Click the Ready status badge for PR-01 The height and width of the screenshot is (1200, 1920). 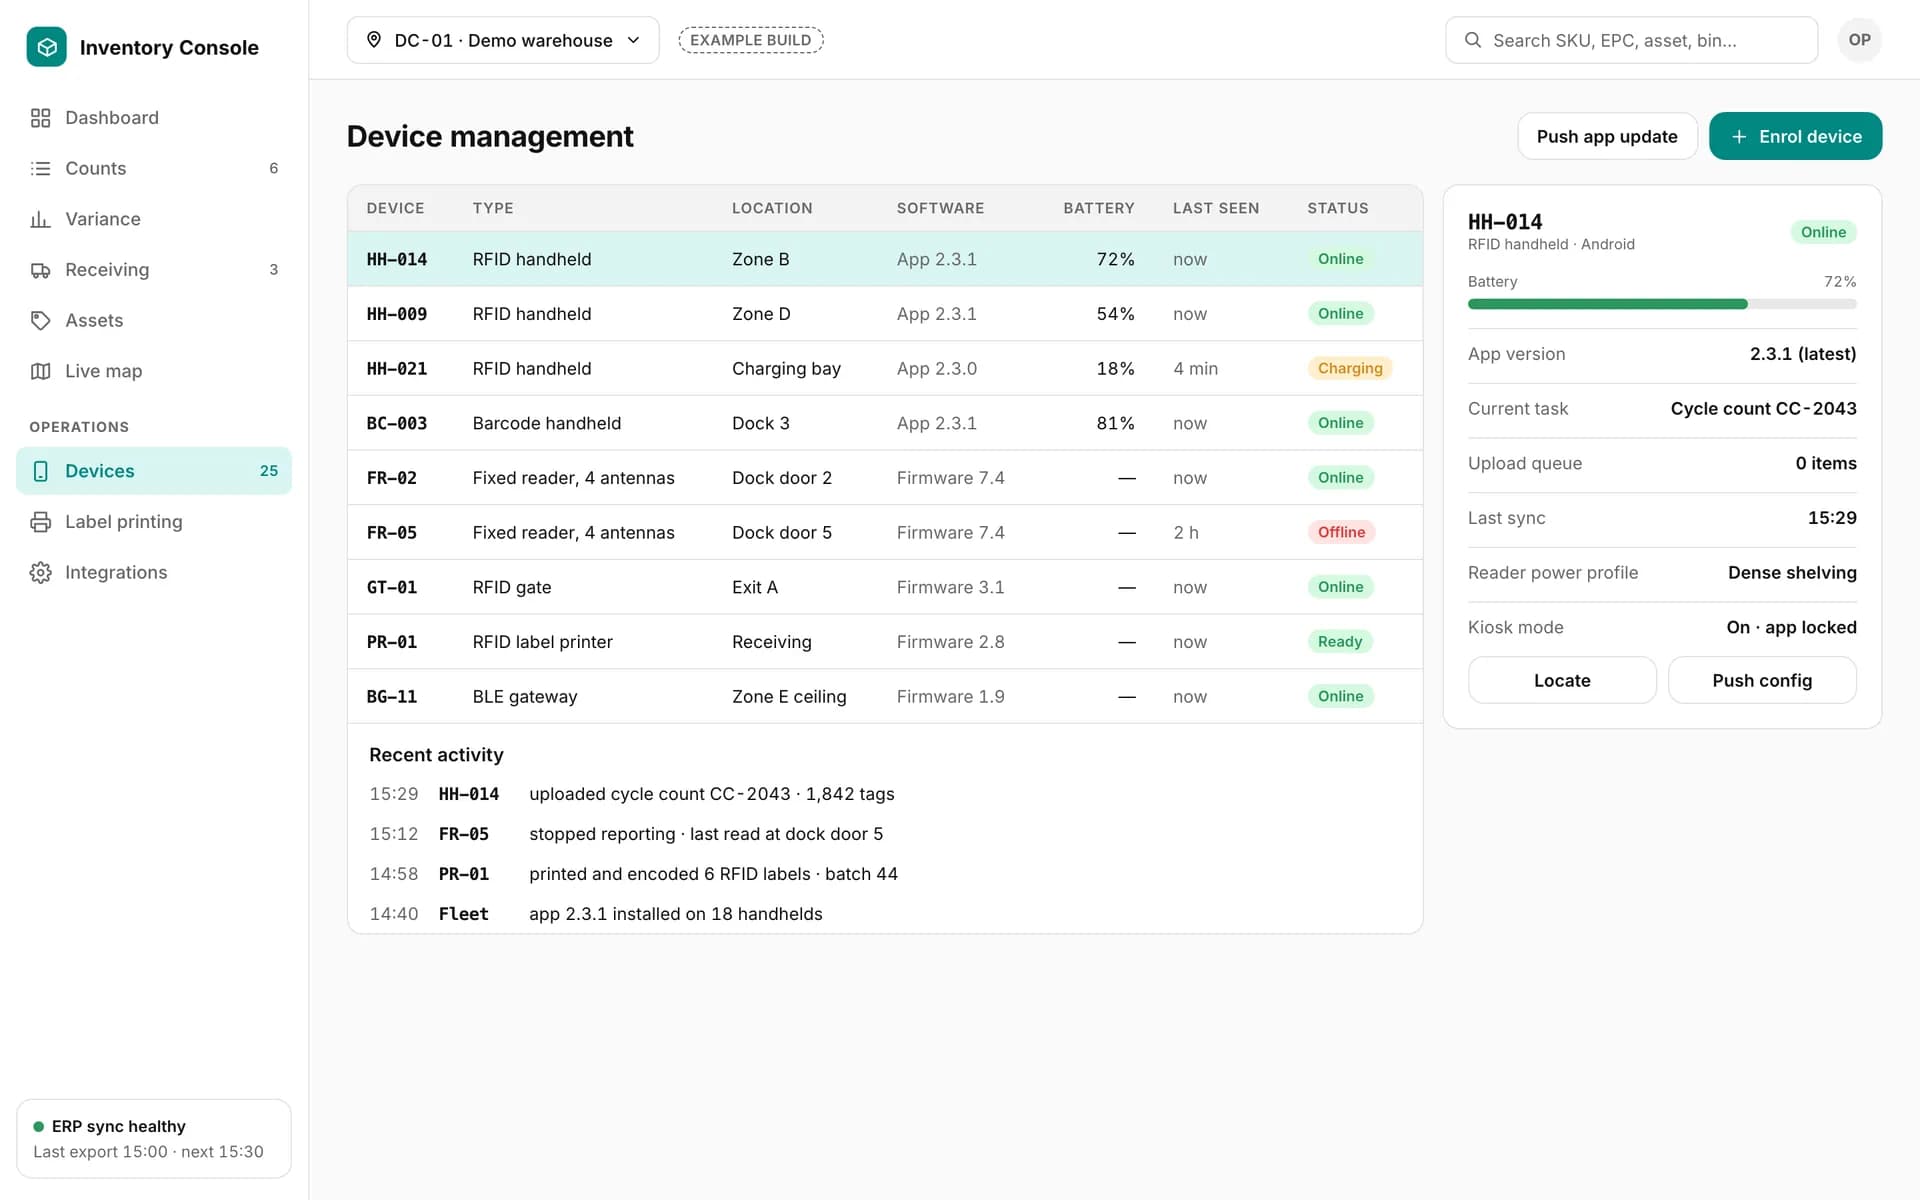point(1340,642)
